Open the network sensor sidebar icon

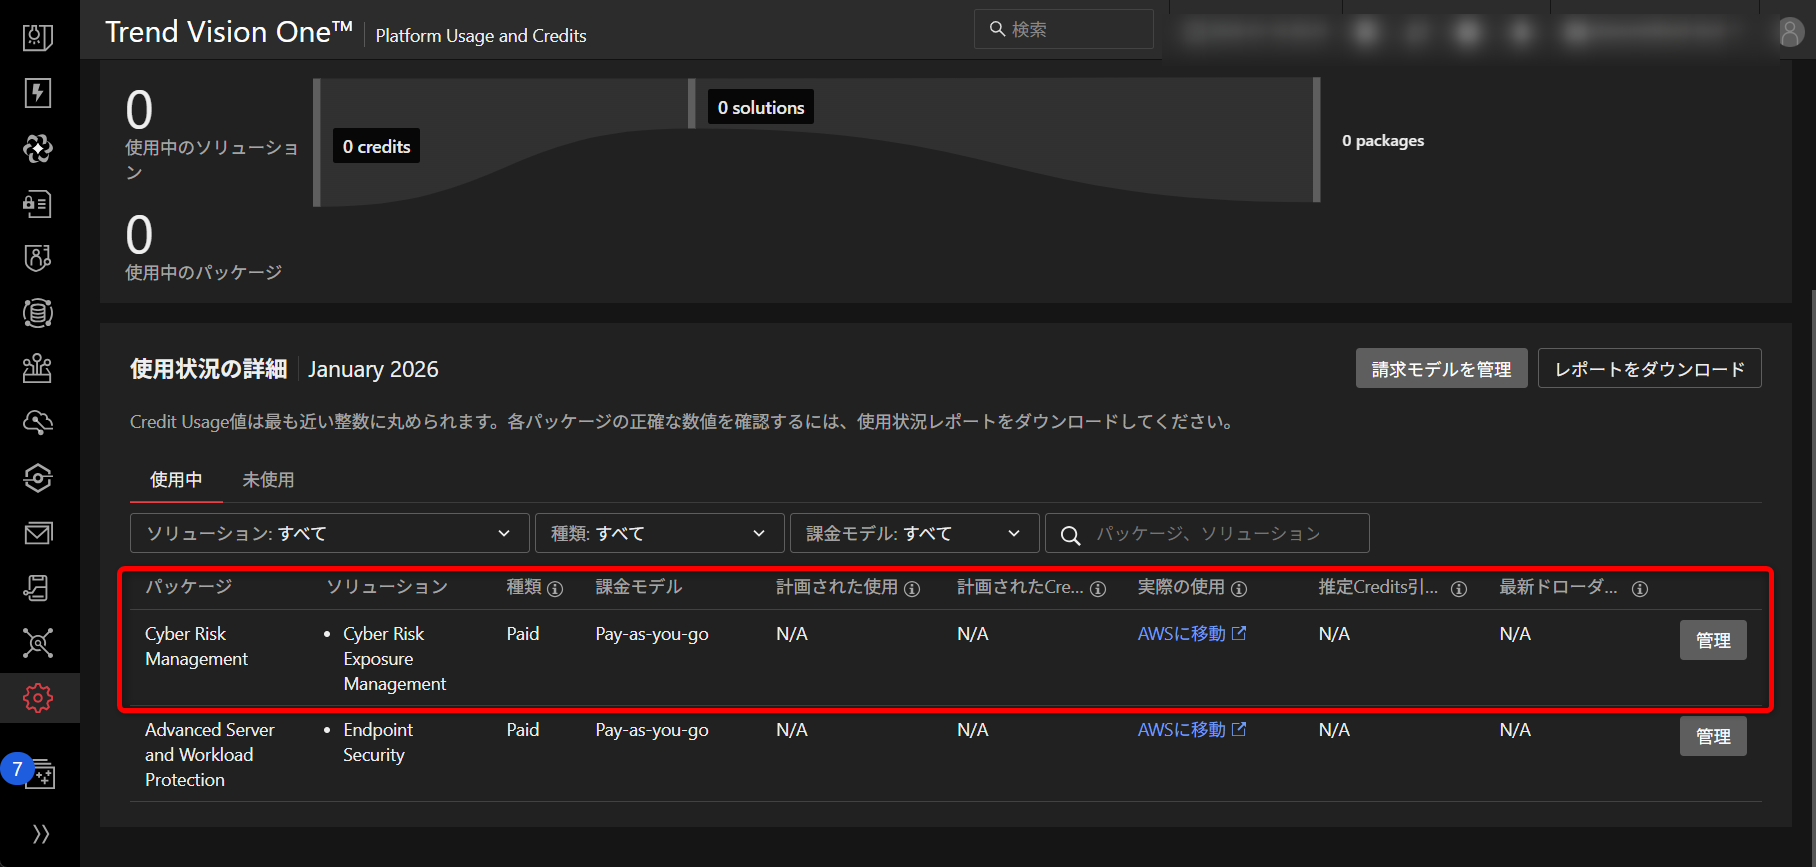click(38, 368)
